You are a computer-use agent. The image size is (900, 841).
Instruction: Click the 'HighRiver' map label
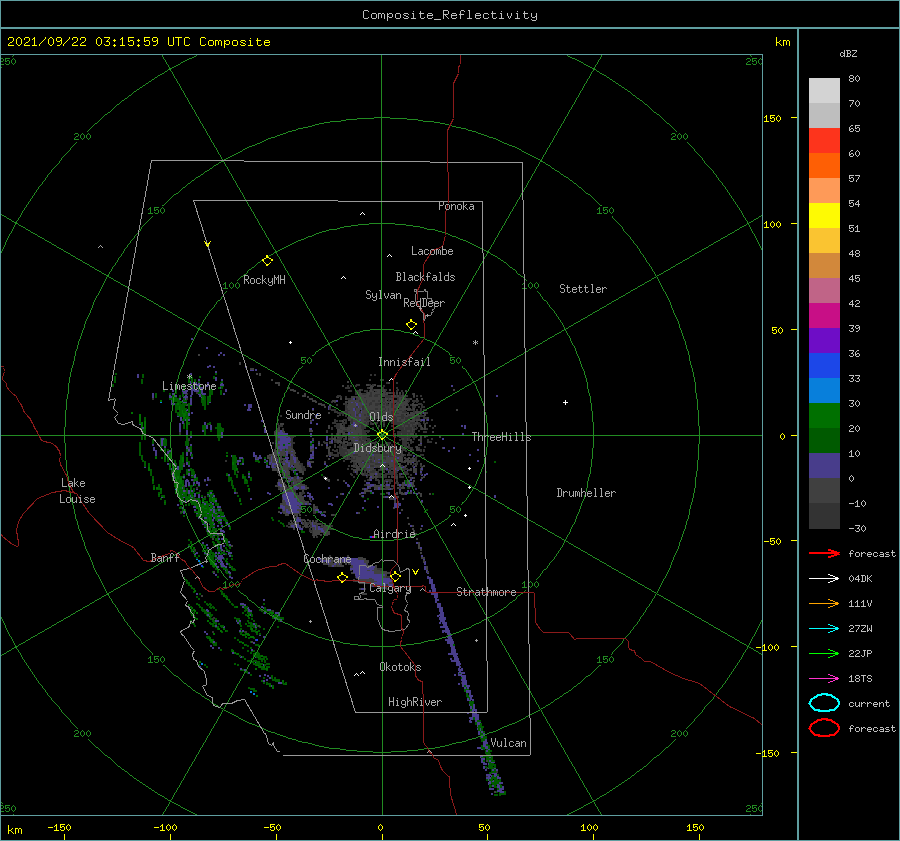click(415, 702)
